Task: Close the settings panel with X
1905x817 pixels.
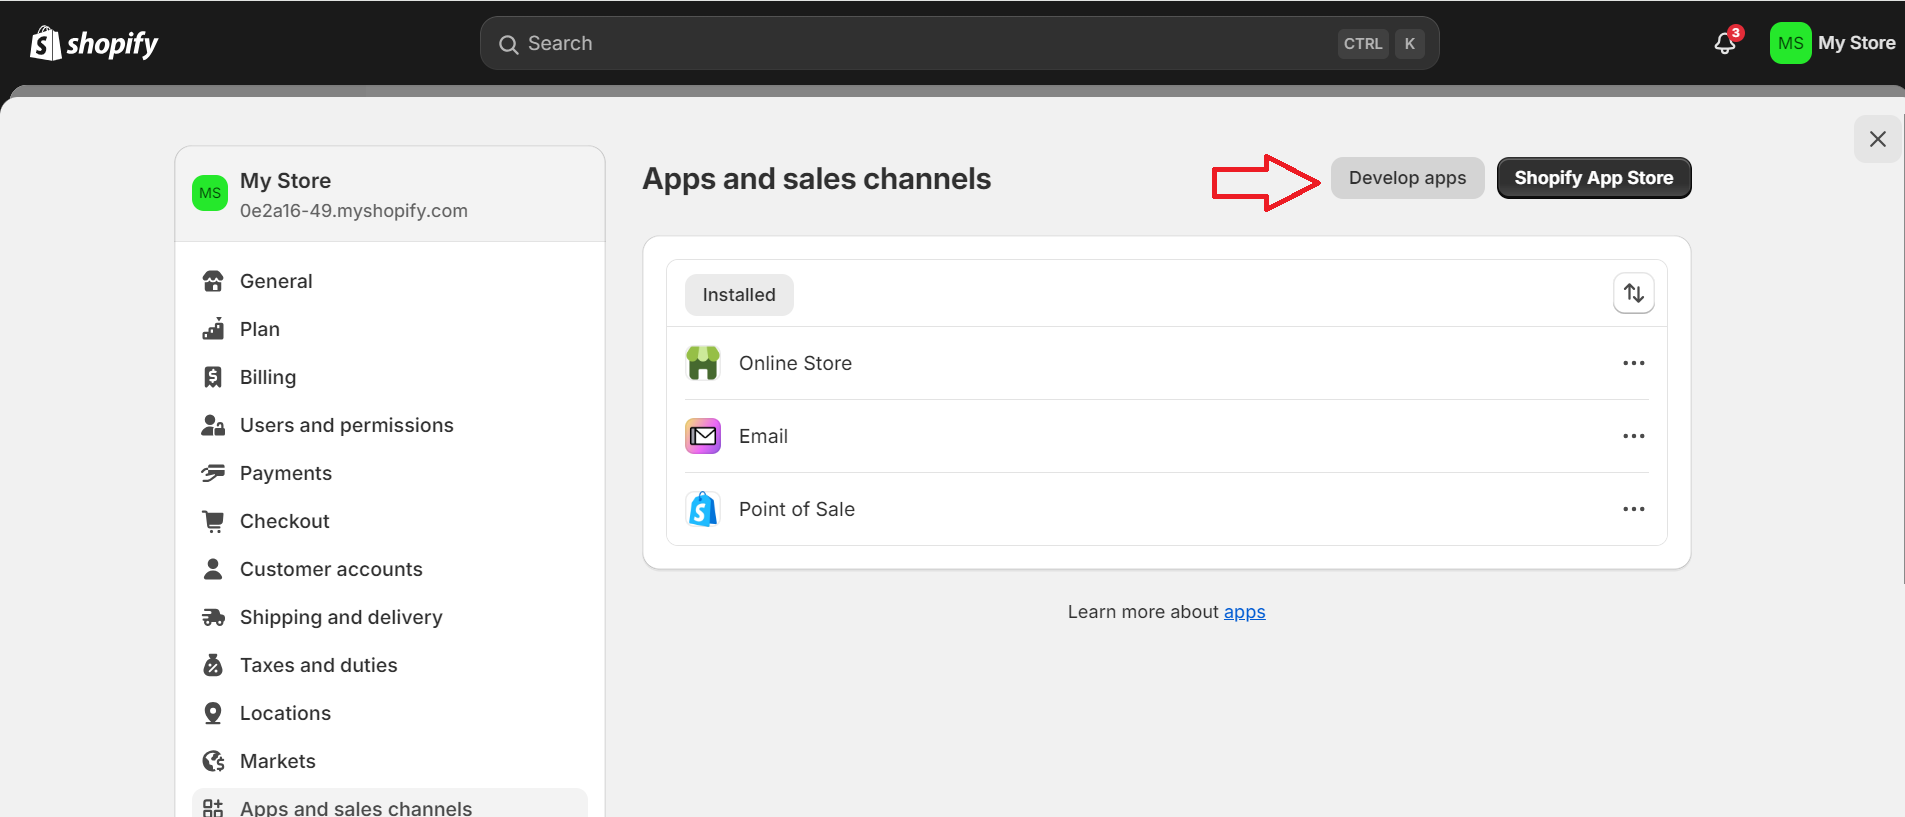Action: tap(1877, 139)
